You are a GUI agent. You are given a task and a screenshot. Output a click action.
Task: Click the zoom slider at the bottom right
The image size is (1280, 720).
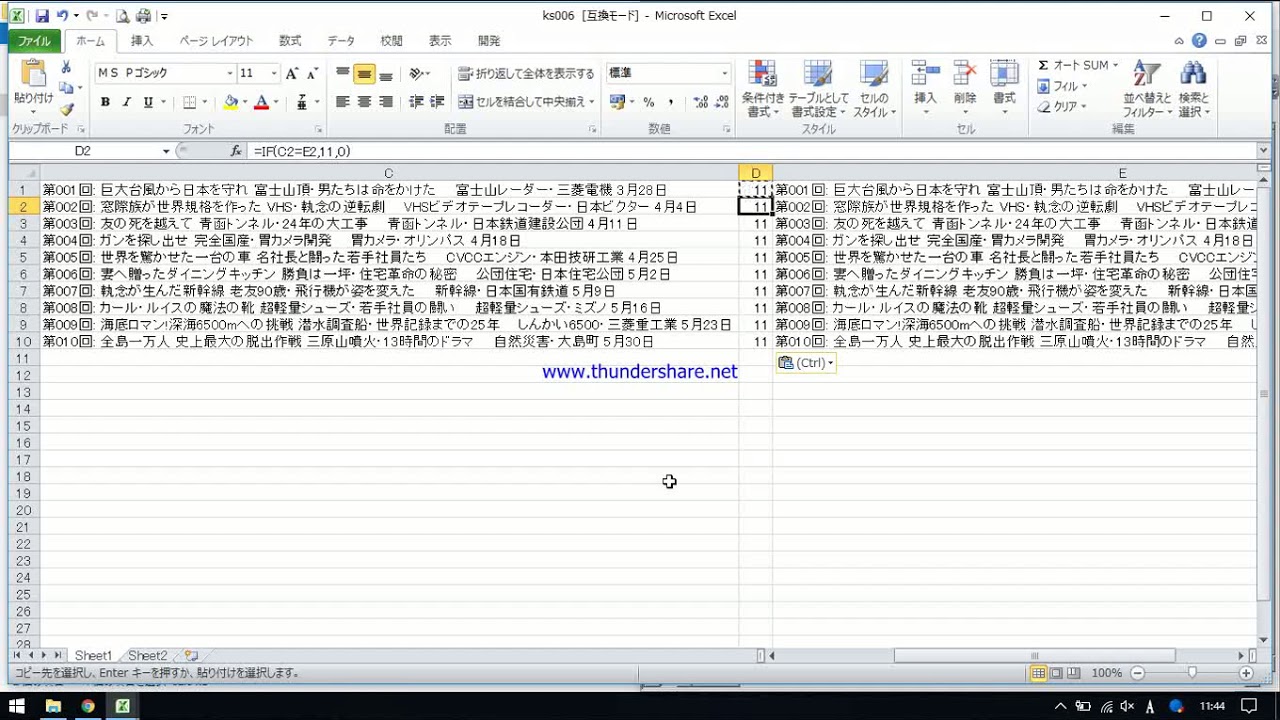[x=1191, y=673]
